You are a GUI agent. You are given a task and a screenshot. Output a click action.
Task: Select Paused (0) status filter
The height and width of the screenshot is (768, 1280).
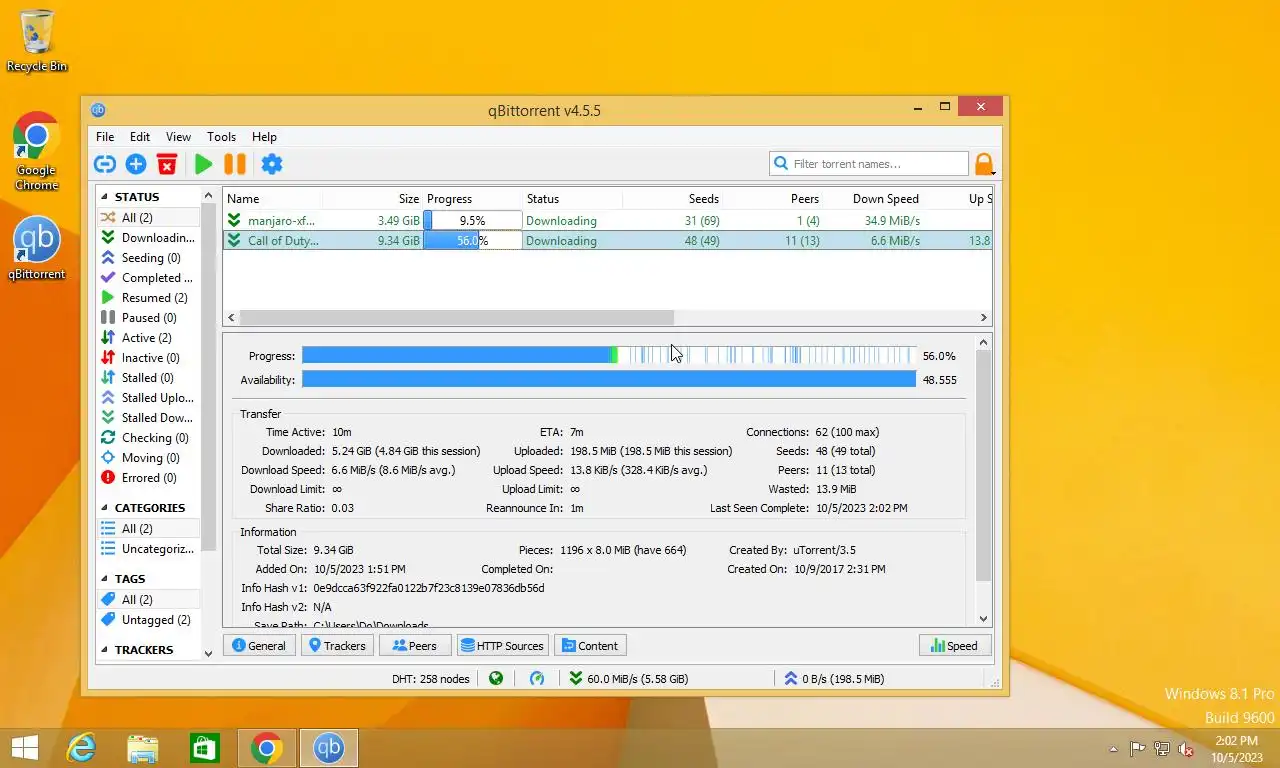[x=148, y=317]
